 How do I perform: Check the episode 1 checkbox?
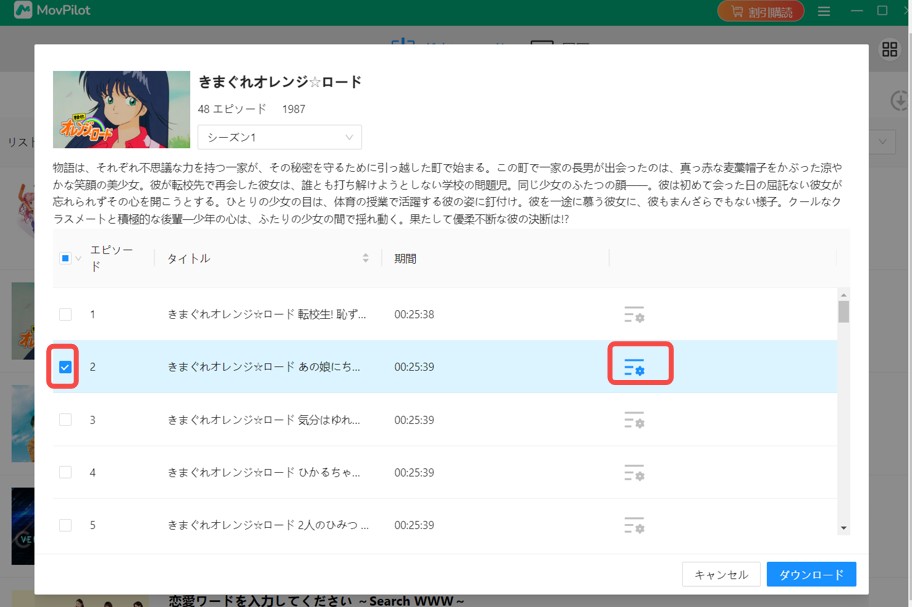(65, 315)
